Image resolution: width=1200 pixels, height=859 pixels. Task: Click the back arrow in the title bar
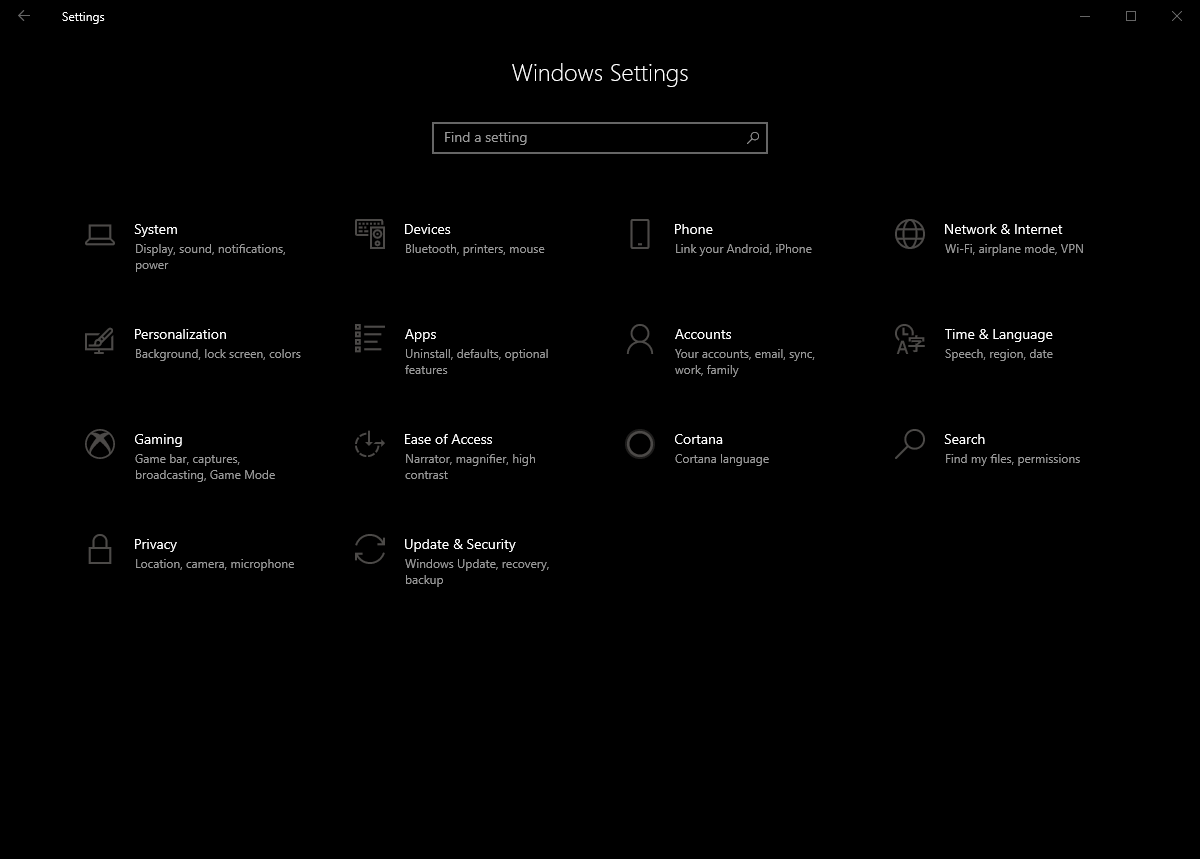23,16
